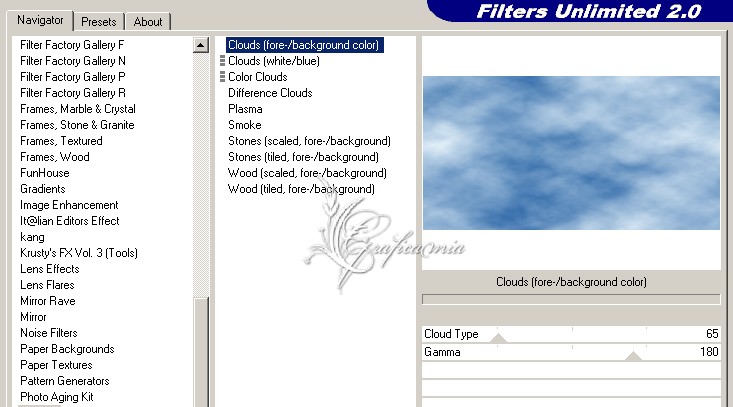Image resolution: width=733 pixels, height=407 pixels.
Task: Select Wood (scaled, fore-/background) filter
Action: (x=307, y=173)
